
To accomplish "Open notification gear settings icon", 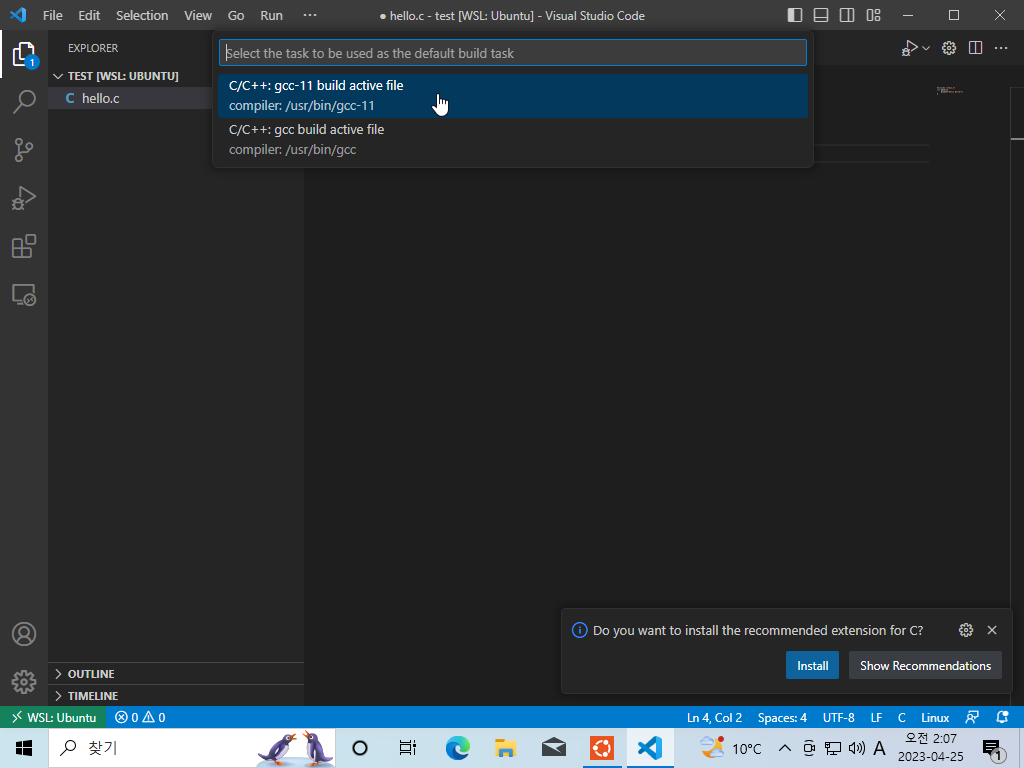I will click(x=966, y=630).
